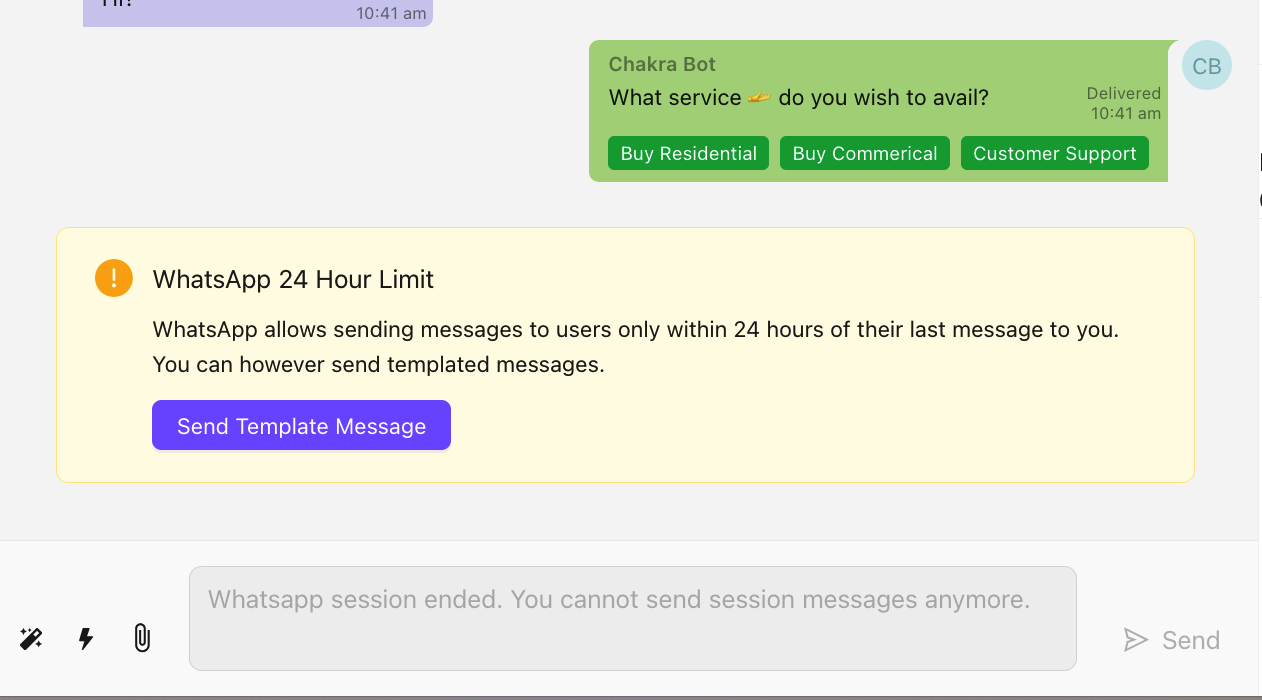Click the 10:41 am timestamp on the user message

pos(392,13)
